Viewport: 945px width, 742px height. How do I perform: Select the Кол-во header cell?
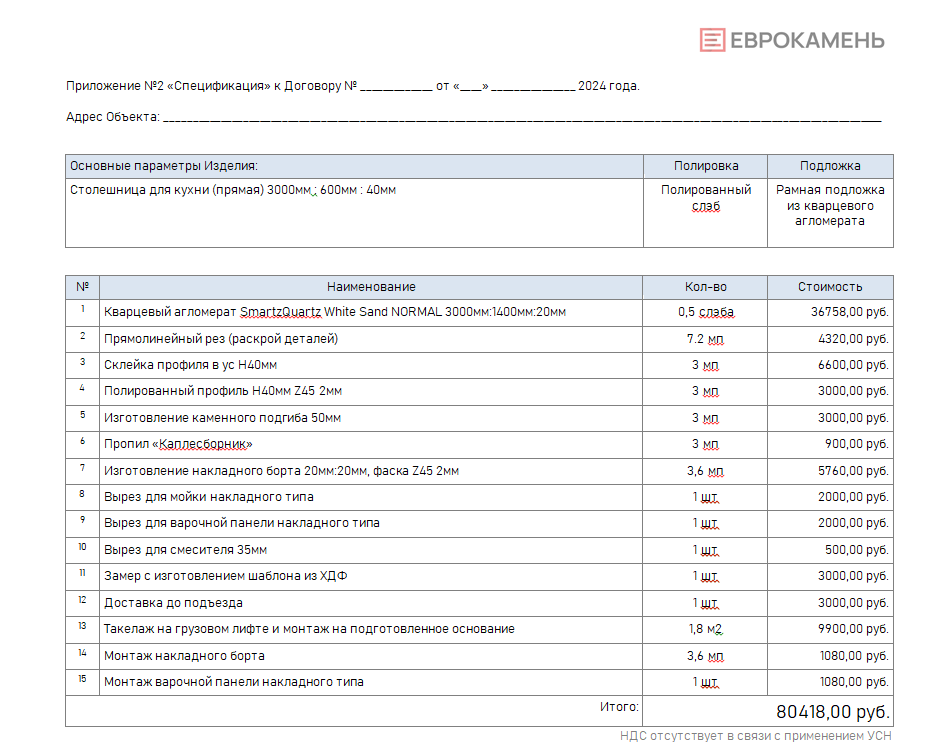coord(705,287)
